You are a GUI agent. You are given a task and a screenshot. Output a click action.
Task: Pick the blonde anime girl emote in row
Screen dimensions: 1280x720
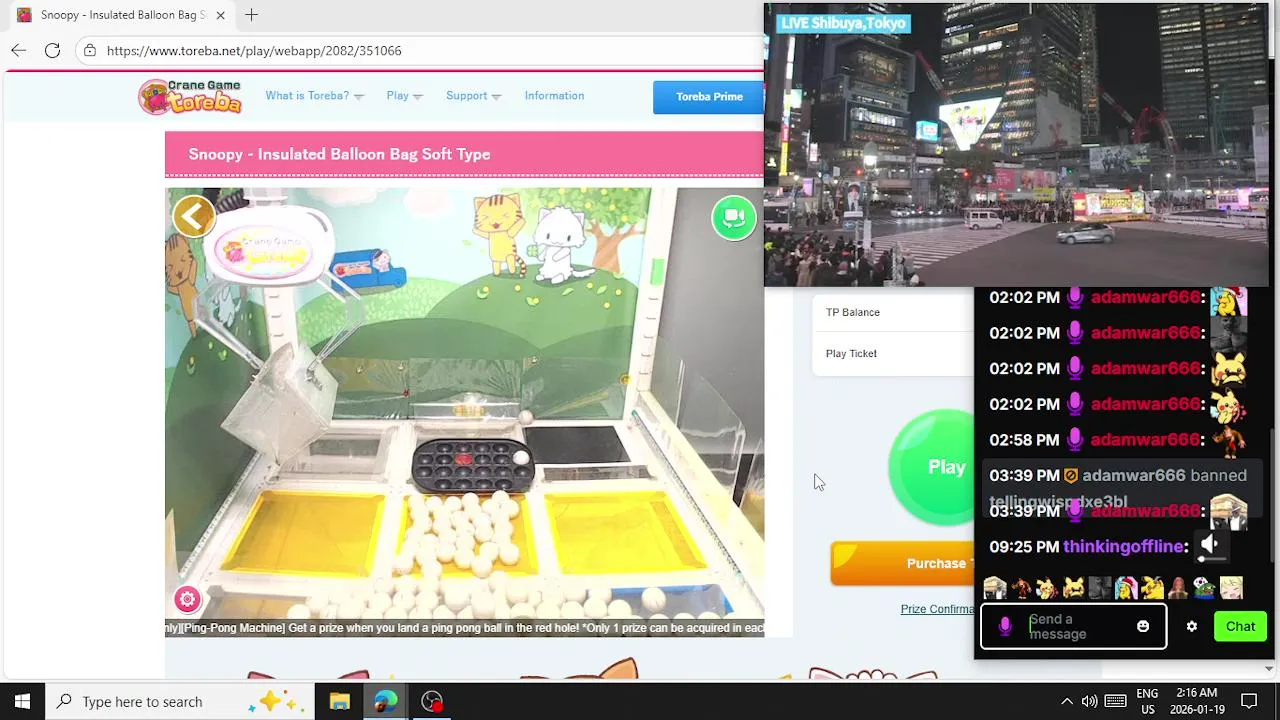pyautogui.click(x=1231, y=588)
